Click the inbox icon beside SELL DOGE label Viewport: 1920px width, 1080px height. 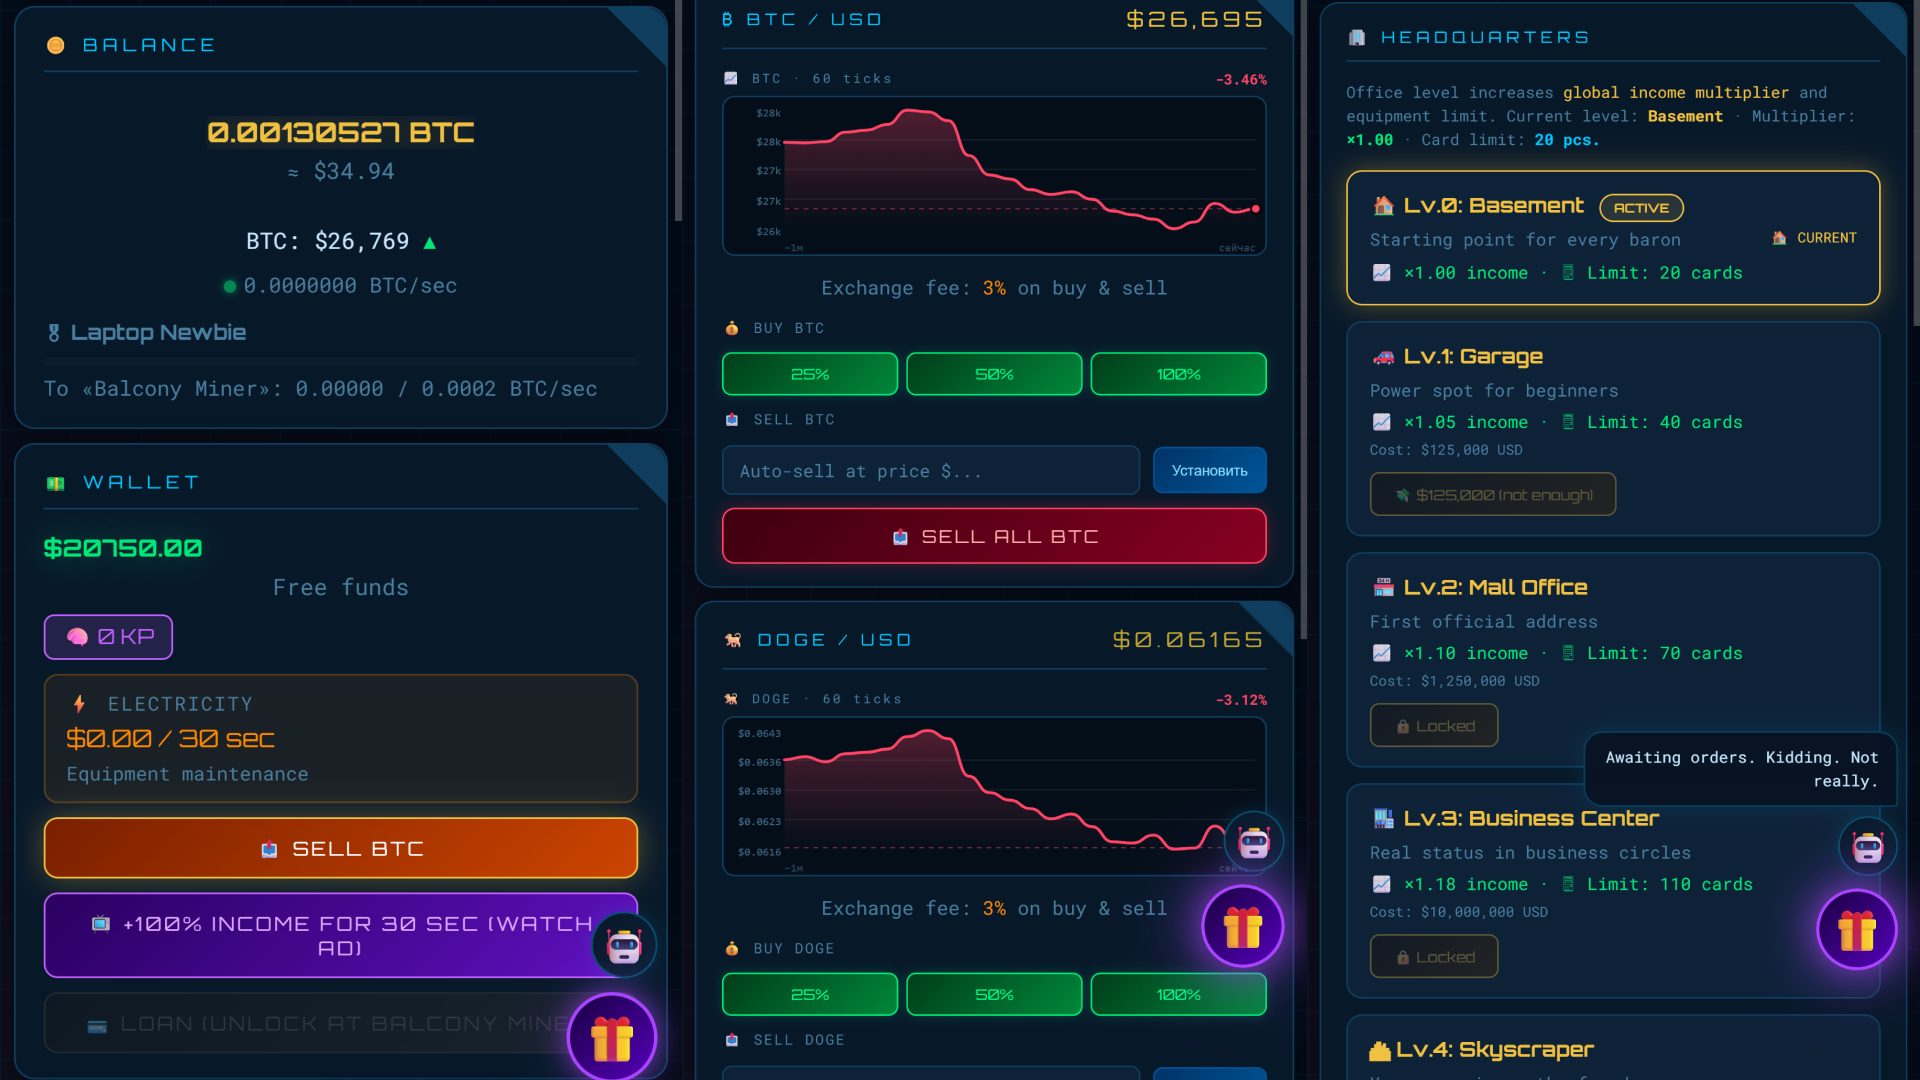tap(732, 1040)
